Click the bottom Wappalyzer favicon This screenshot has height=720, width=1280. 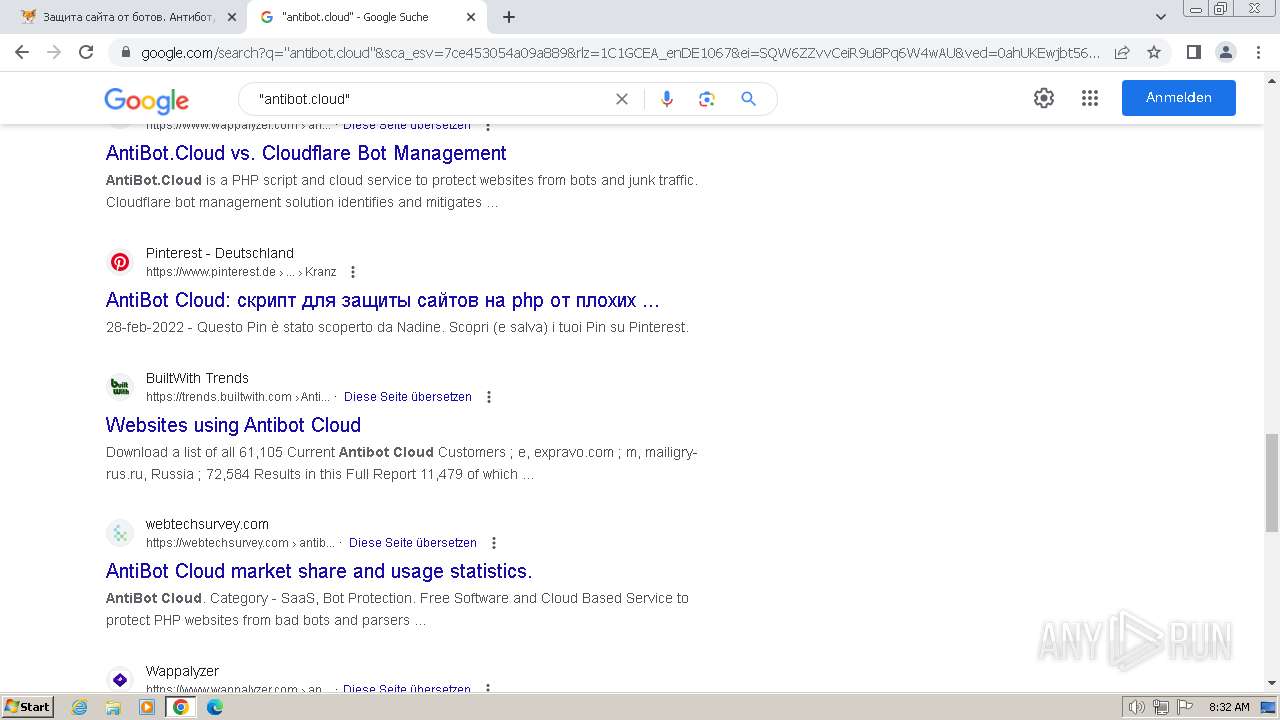(120, 680)
